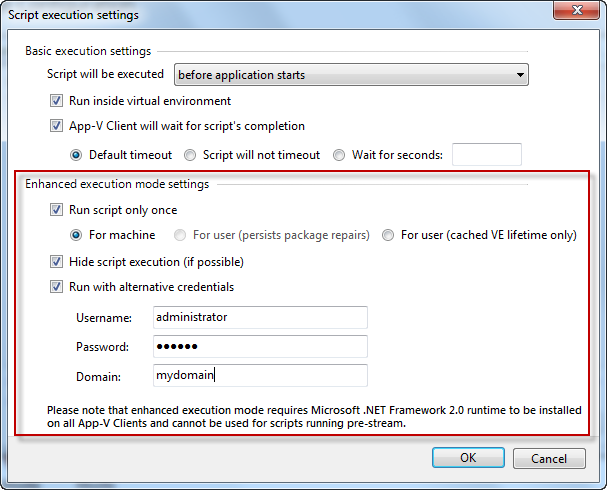Image resolution: width=607 pixels, height=490 pixels.
Task: Select the 'Default timeout' radio button
Action: click(x=76, y=155)
